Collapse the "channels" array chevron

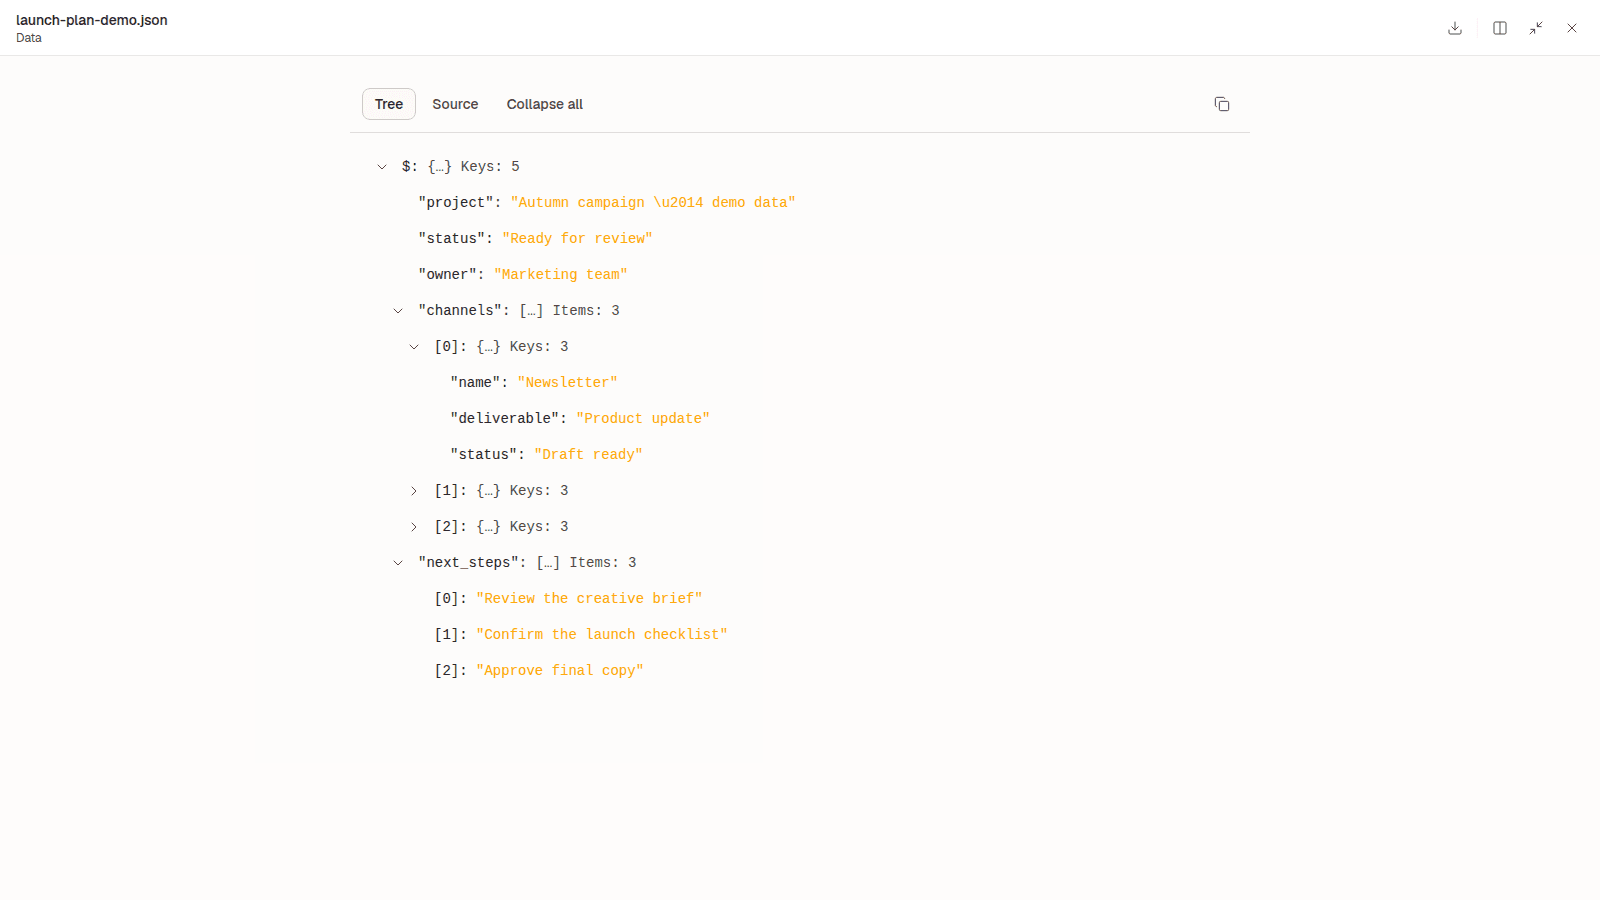(398, 311)
